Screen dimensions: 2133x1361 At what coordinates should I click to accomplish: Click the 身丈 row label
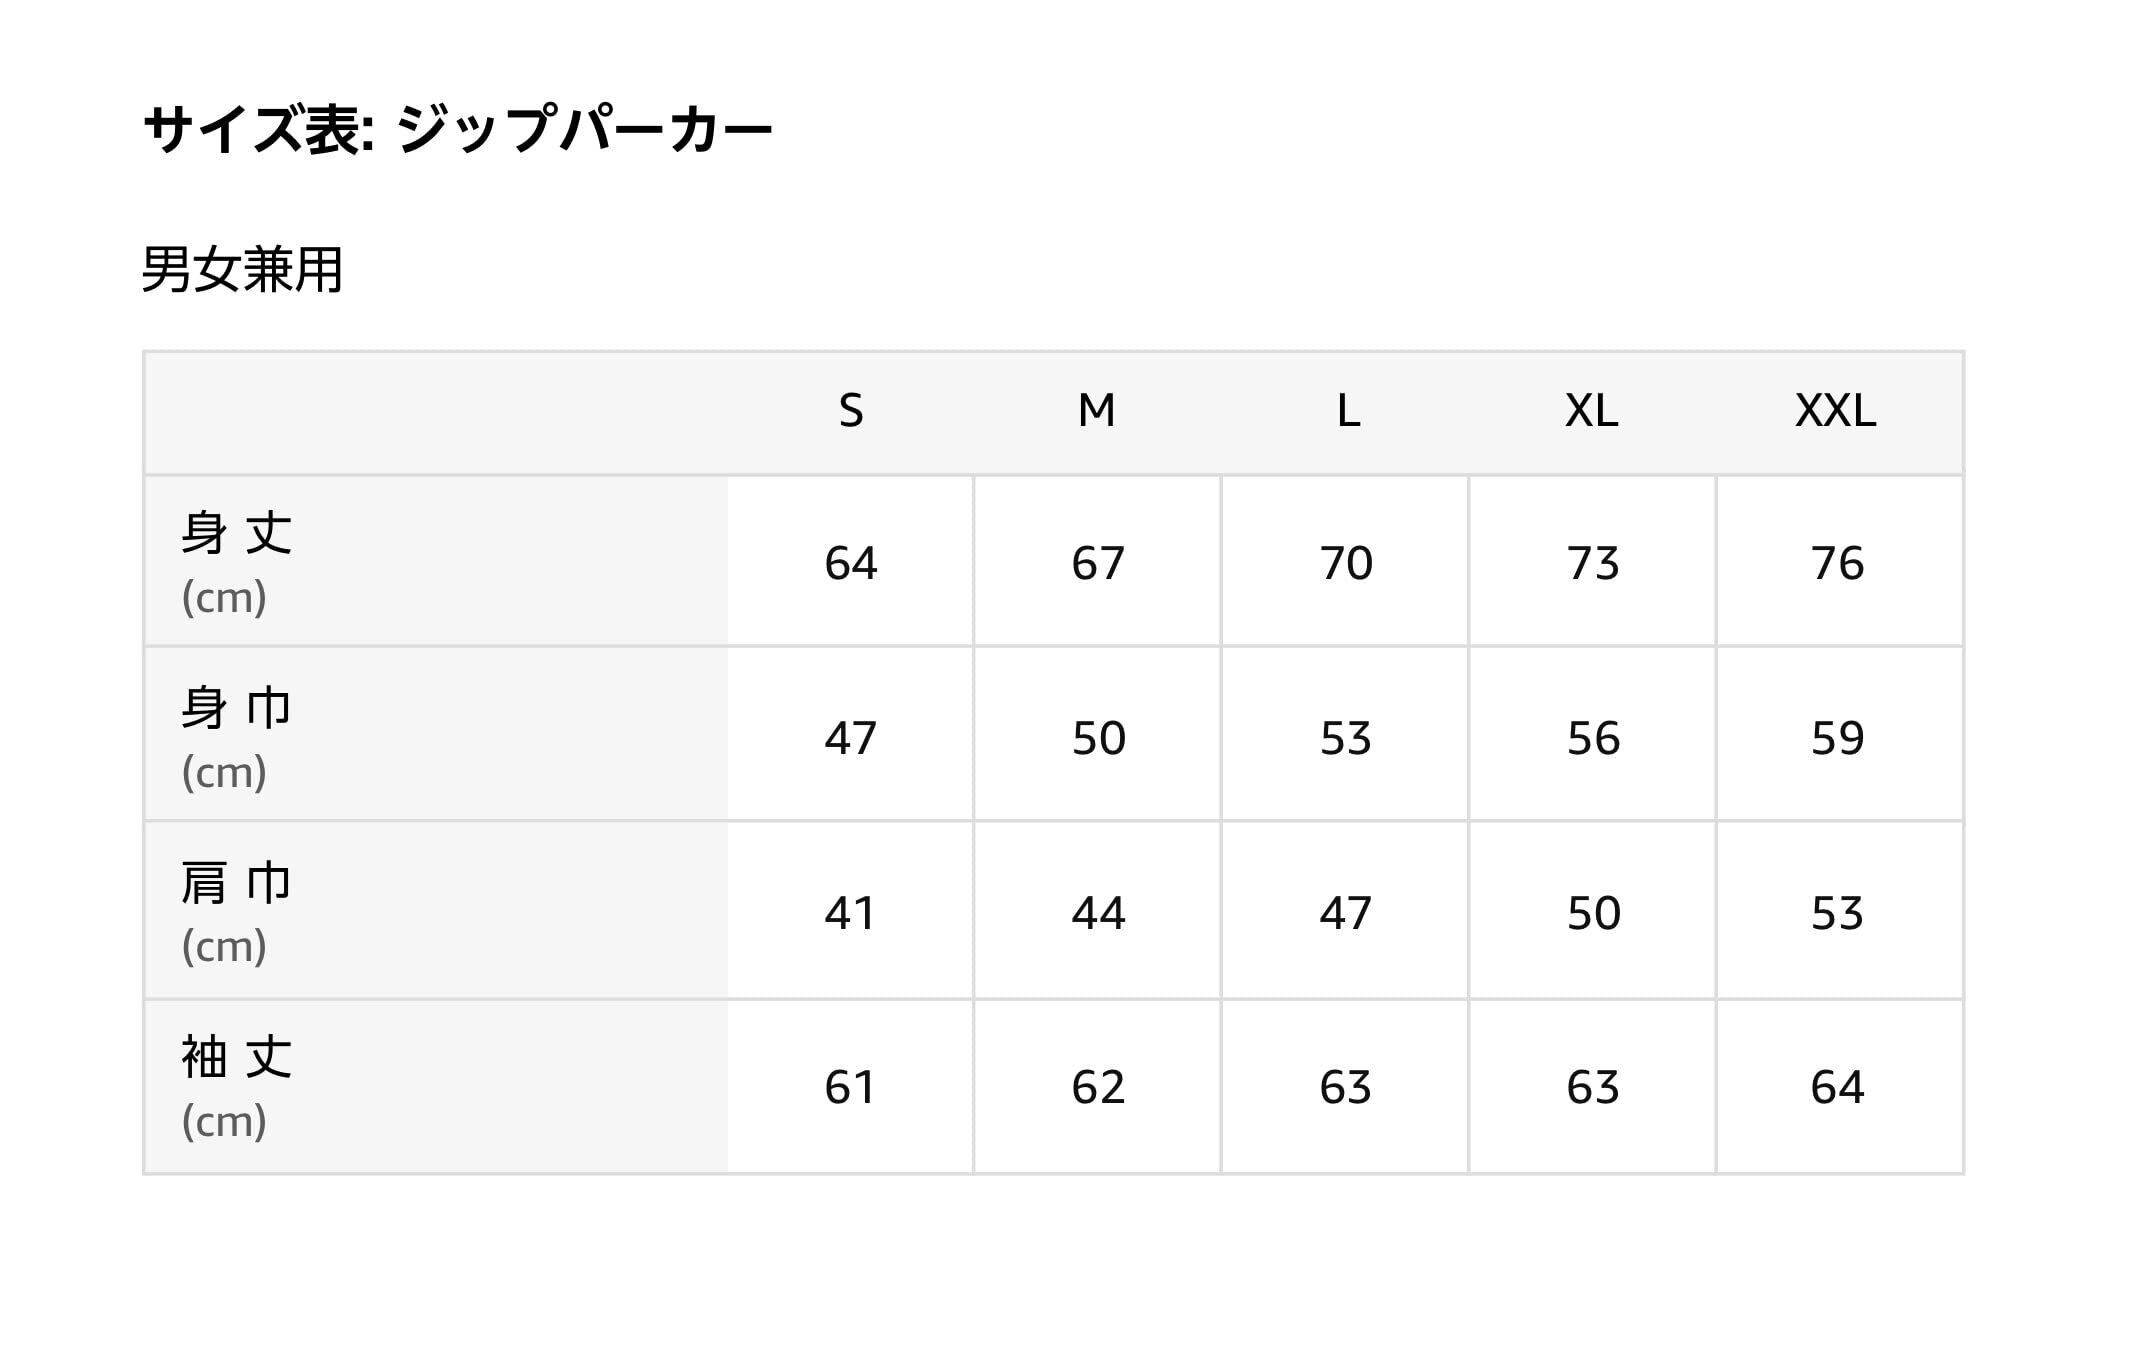click(237, 533)
